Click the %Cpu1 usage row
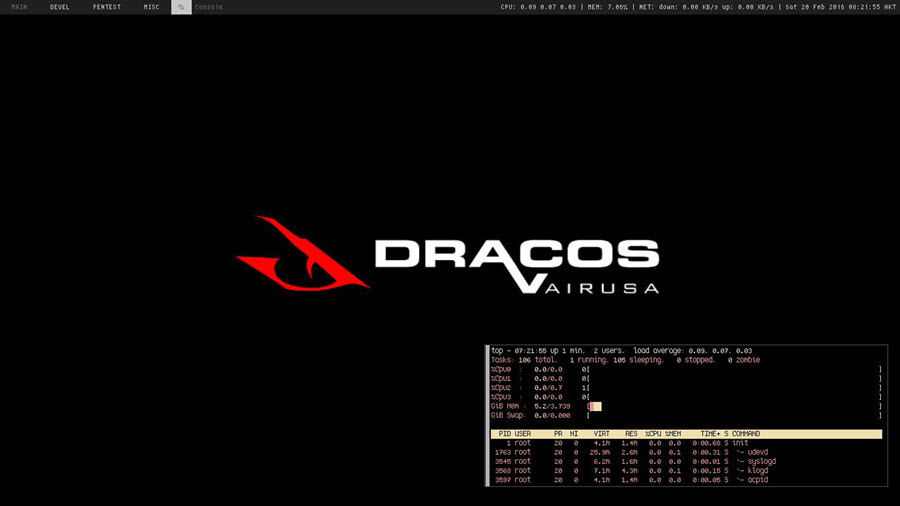The width and height of the screenshot is (900, 506). point(686,379)
